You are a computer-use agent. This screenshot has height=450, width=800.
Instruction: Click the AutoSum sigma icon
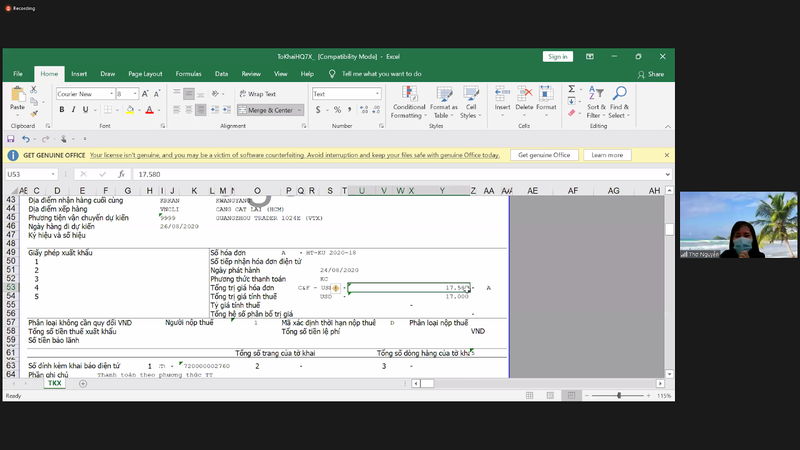point(571,89)
